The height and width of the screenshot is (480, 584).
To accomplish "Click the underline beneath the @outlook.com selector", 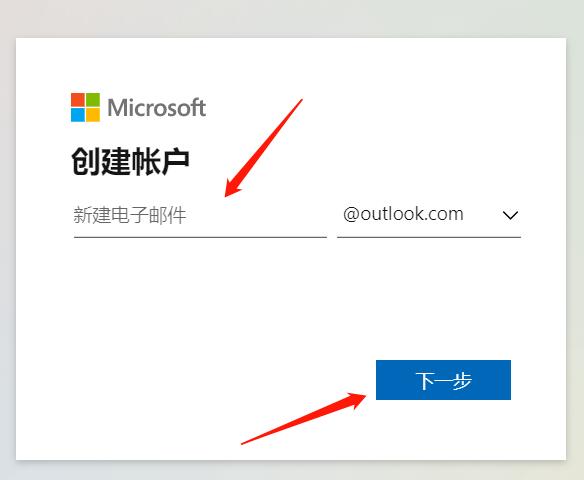I will (x=429, y=237).
